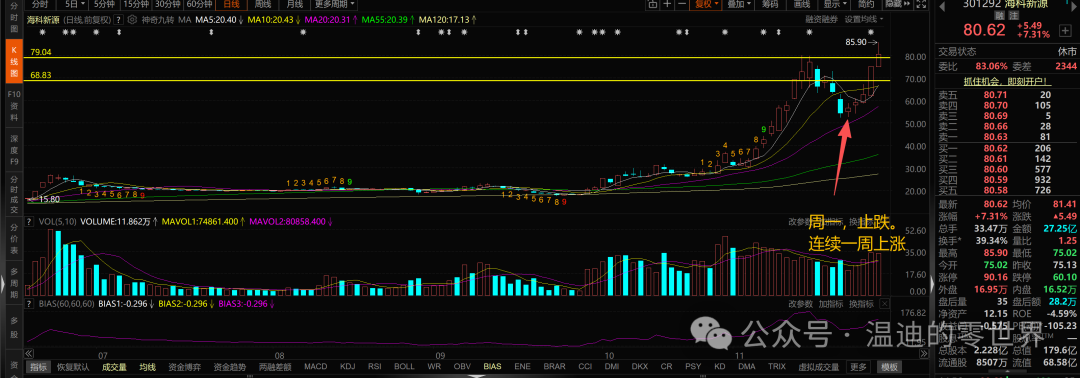Viewport: 1080px width, 378px height.
Task: Switch to the 月线 monthly chart
Action: pos(294,4)
